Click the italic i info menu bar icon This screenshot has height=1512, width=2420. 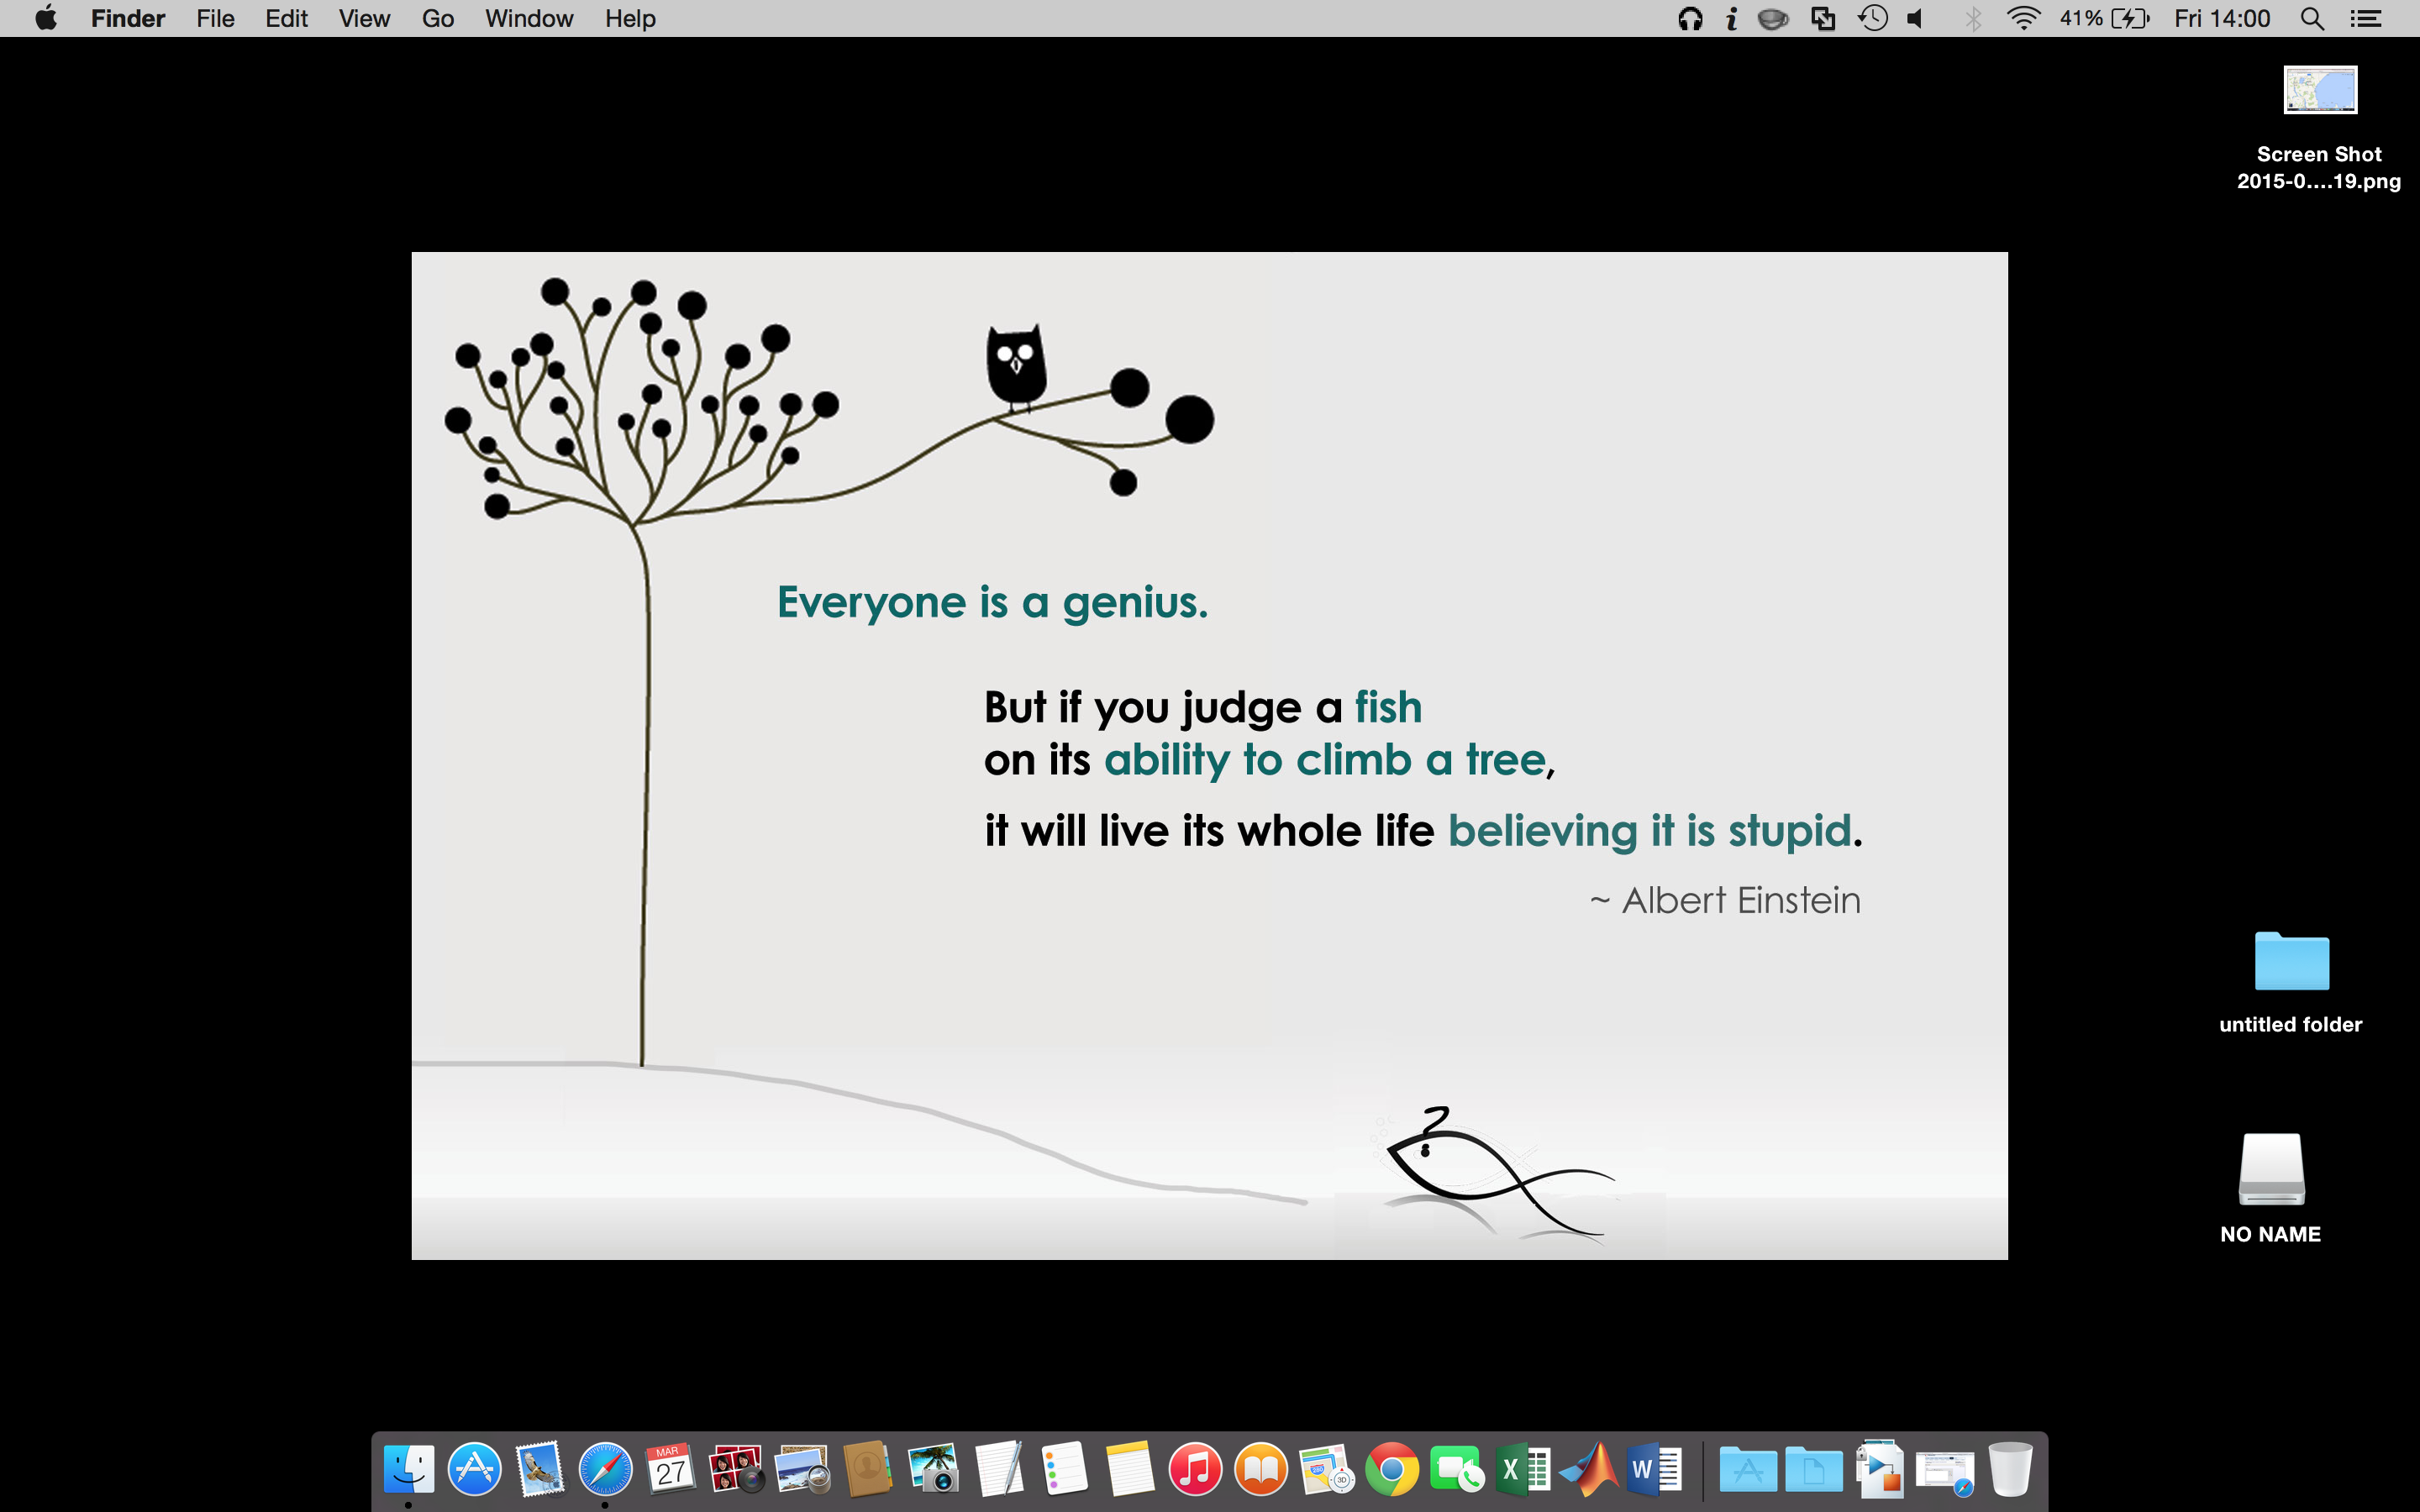pos(1732,18)
